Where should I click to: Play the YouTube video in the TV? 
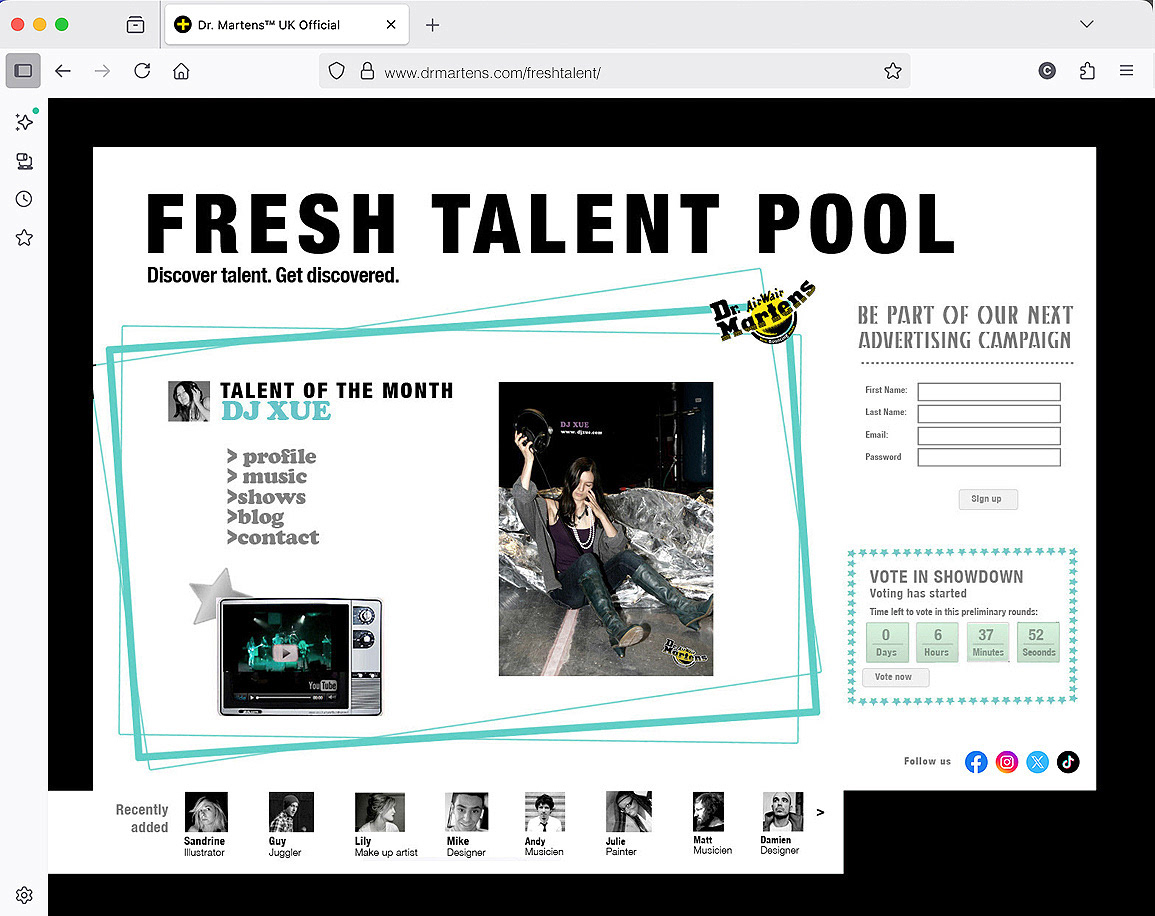pyautogui.click(x=285, y=653)
